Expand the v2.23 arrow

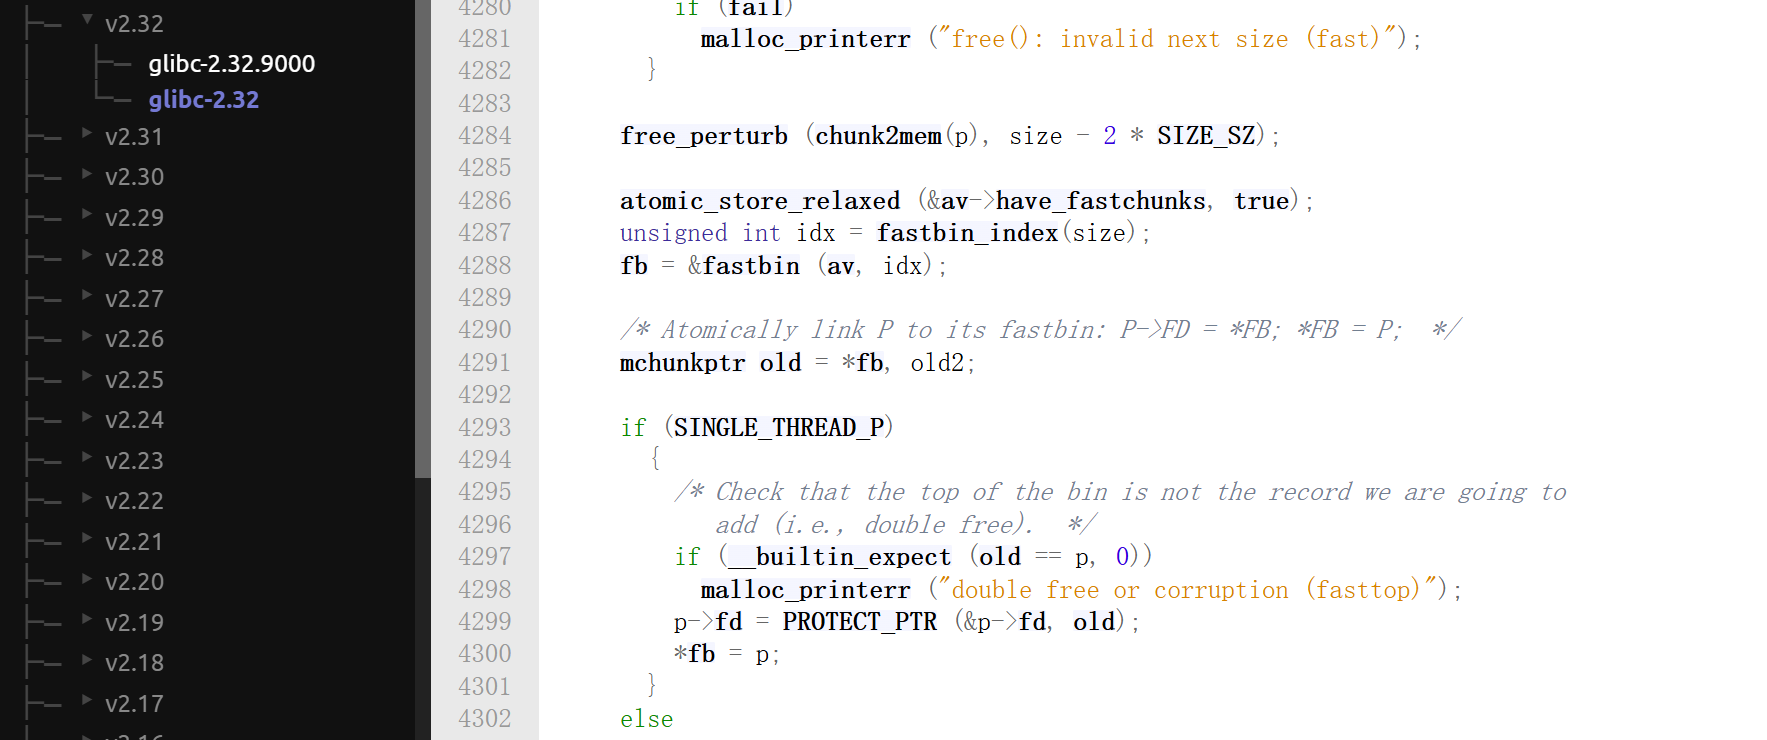pos(87,457)
